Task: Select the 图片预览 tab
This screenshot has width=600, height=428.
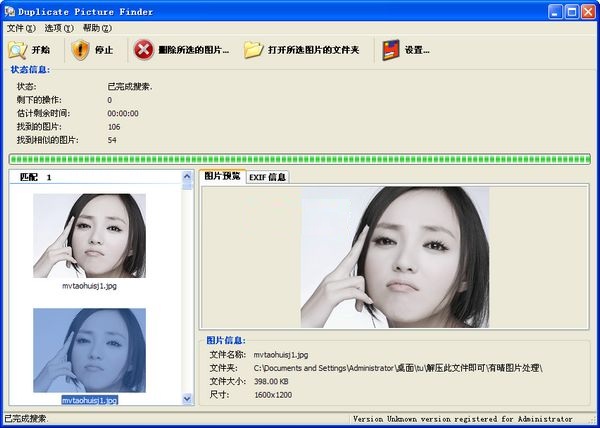Action: click(x=221, y=177)
